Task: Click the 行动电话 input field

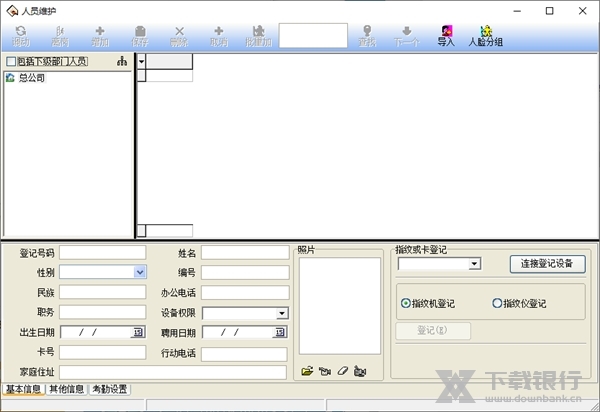Action: [x=244, y=354]
